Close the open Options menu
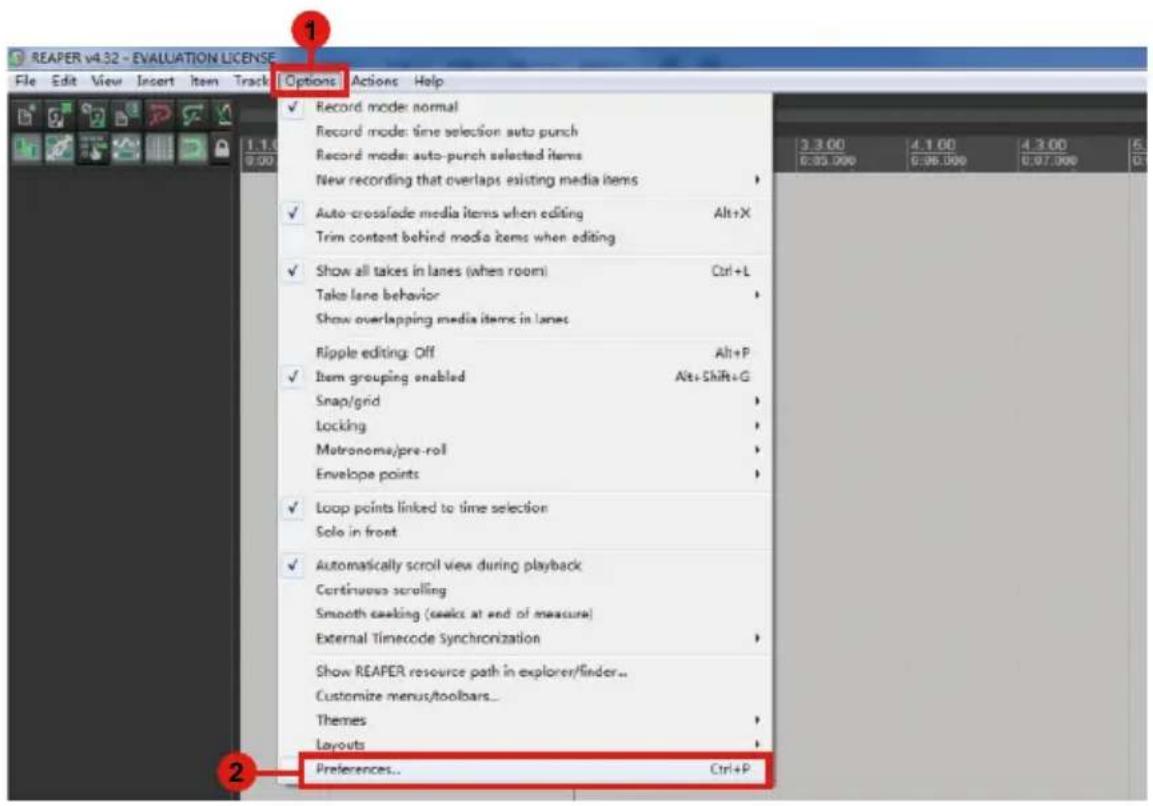 [310, 81]
